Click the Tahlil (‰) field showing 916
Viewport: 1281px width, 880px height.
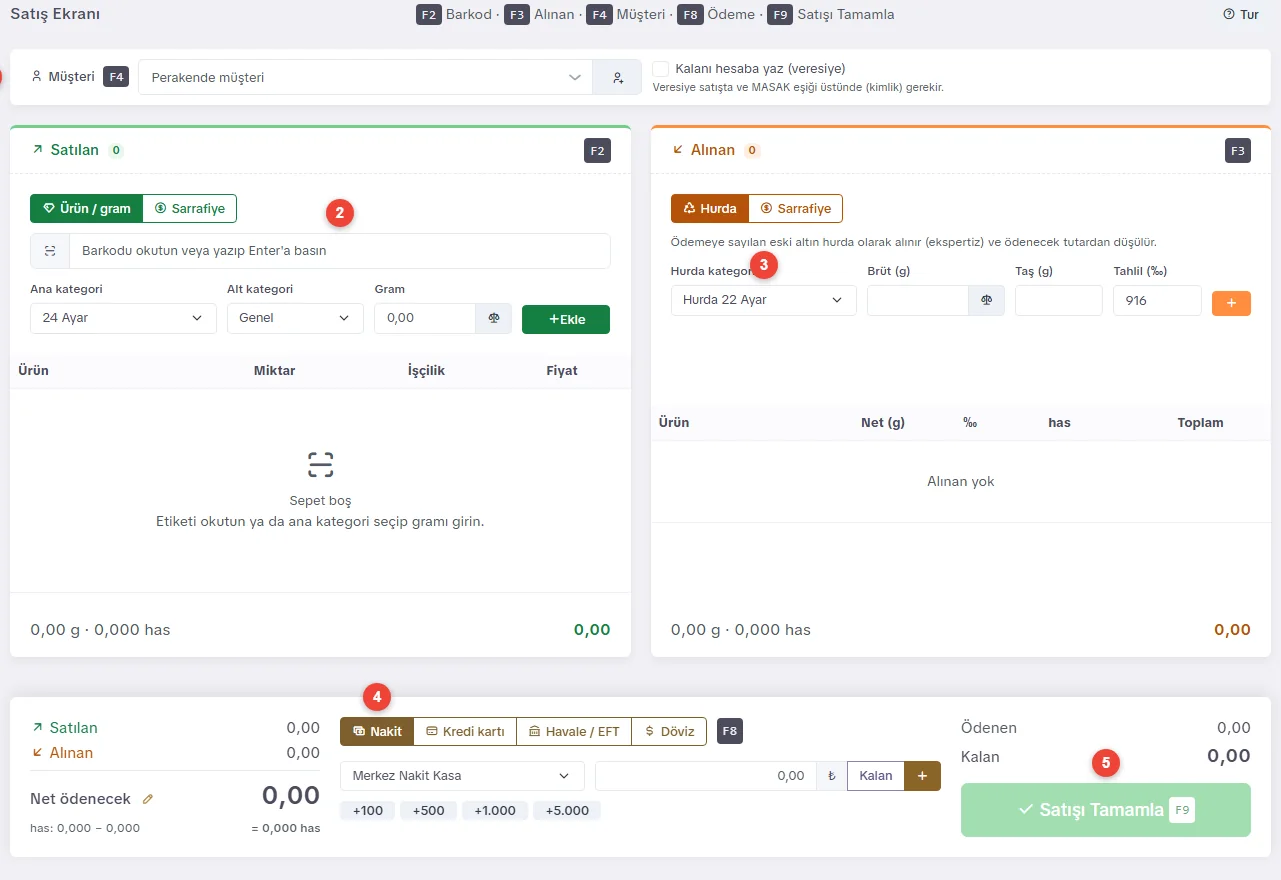pyautogui.click(x=1157, y=300)
